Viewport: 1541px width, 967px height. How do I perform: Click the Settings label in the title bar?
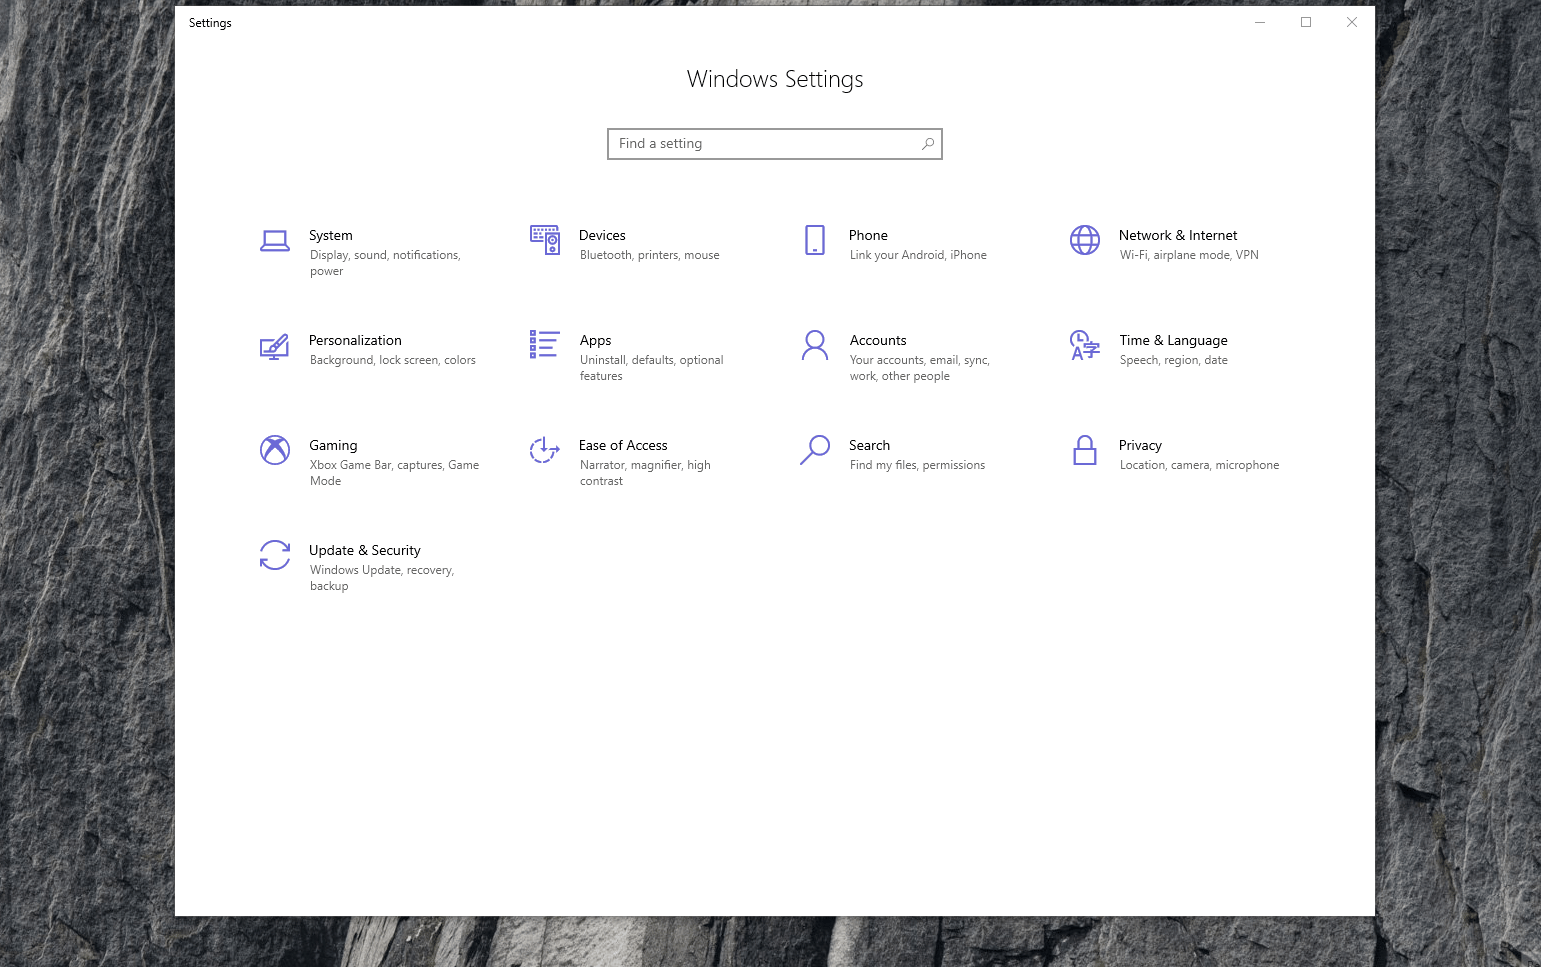click(x=210, y=22)
